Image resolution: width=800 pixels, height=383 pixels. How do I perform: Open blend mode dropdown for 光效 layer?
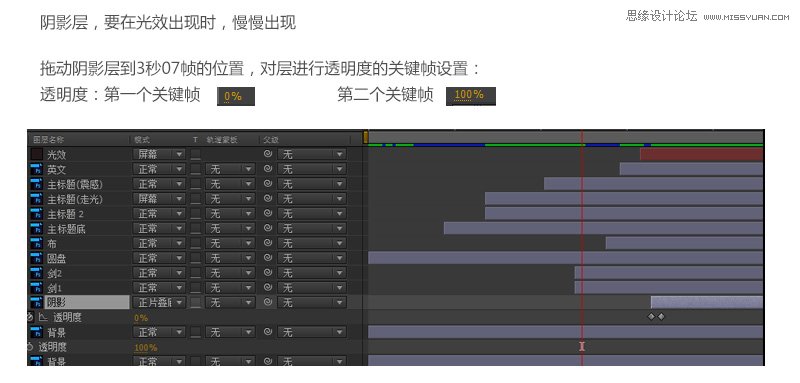tap(159, 154)
